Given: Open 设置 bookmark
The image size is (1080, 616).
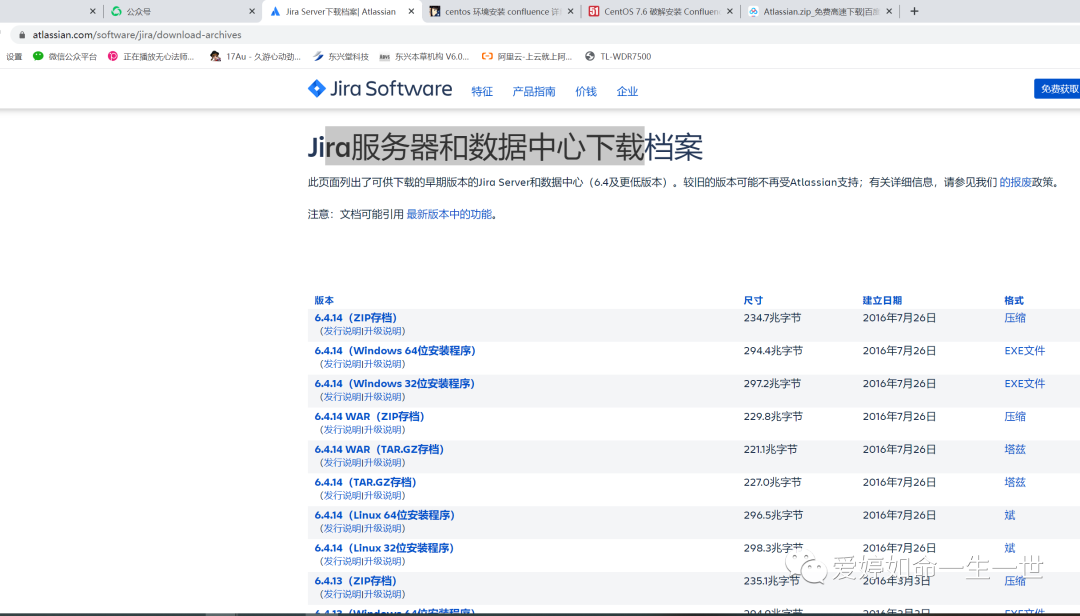Looking at the screenshot, I should (14, 57).
